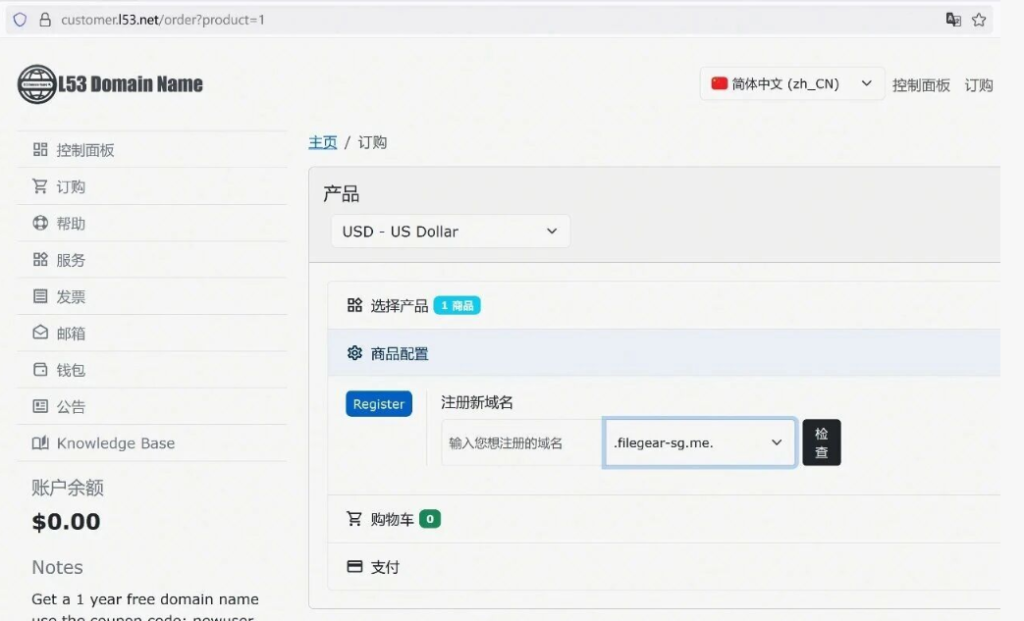This screenshot has width=1024, height=621.
Task: Click the grid icon beside 选择产品
Action: 354,305
